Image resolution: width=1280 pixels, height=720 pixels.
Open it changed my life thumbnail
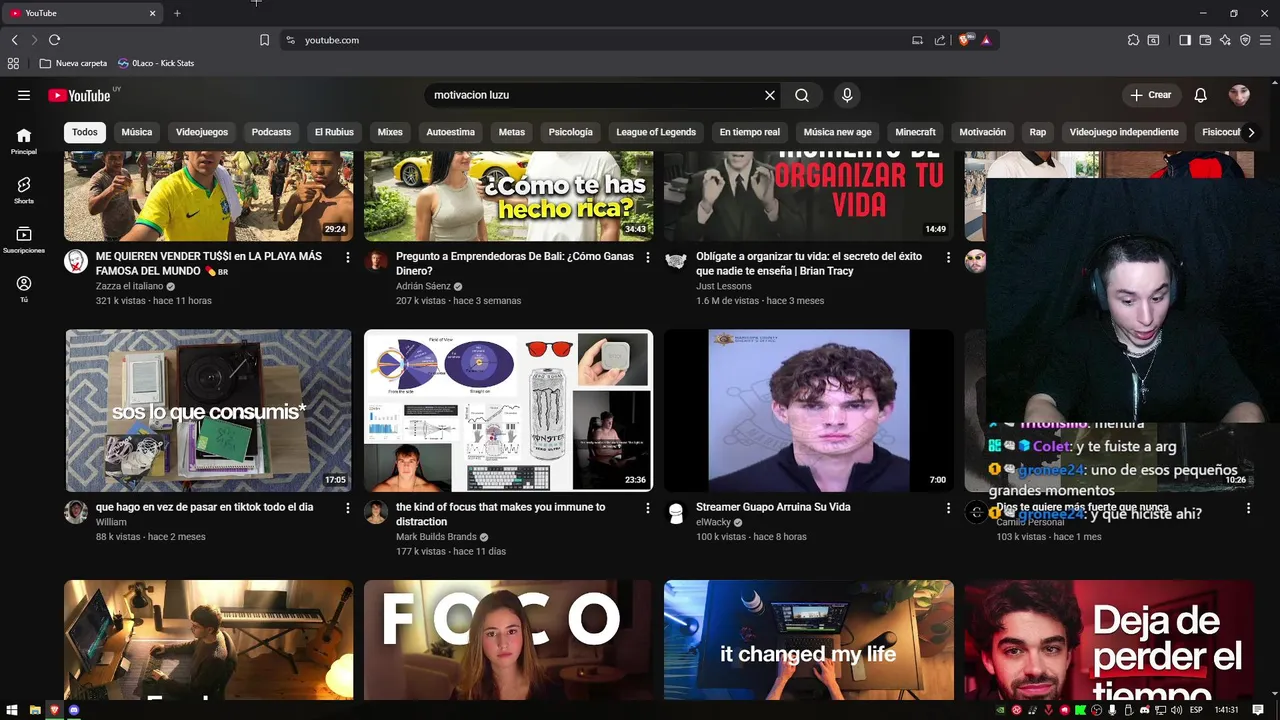pyautogui.click(x=809, y=640)
